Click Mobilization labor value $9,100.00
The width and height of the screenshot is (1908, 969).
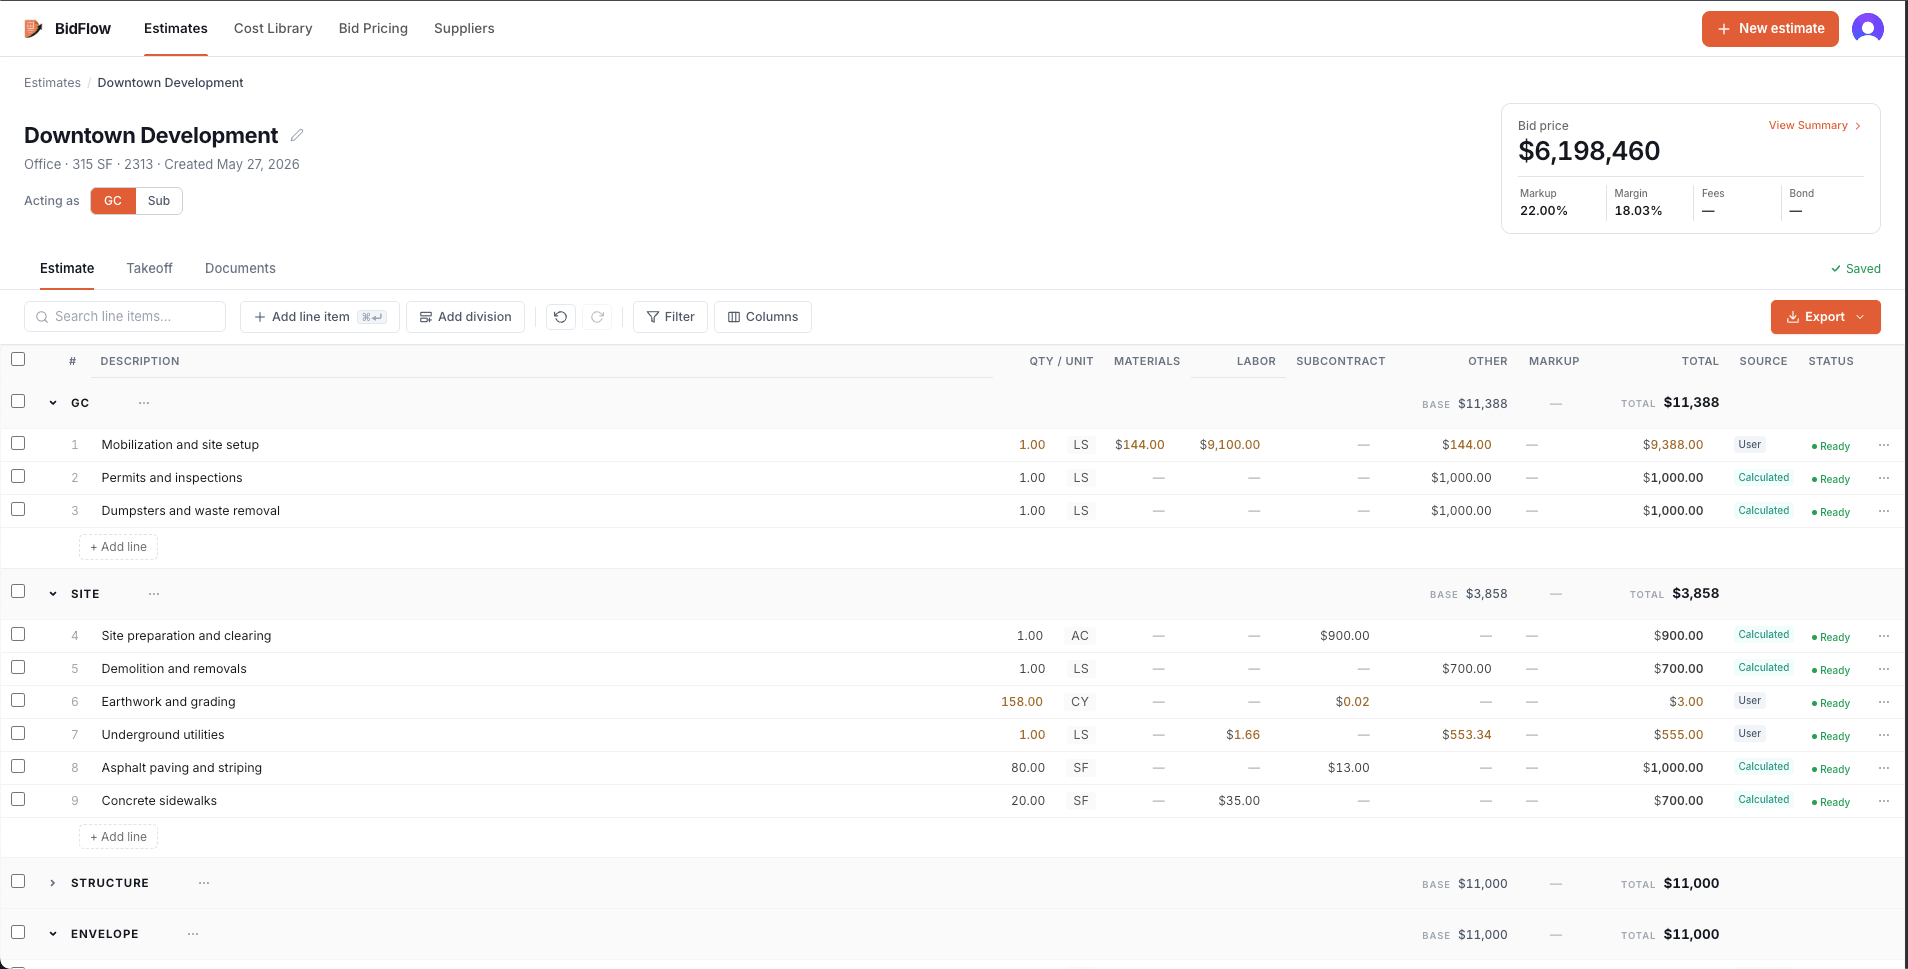1230,445
